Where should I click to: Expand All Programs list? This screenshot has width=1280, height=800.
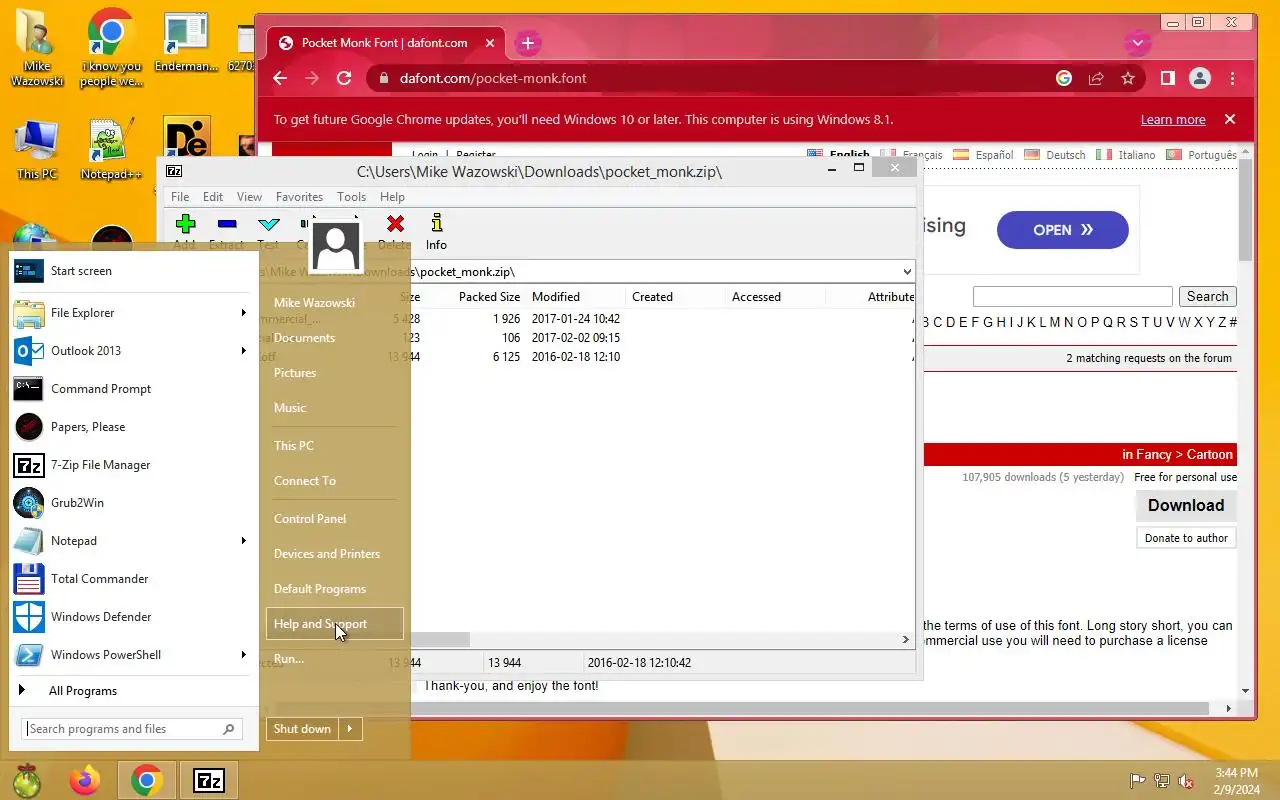point(133,691)
